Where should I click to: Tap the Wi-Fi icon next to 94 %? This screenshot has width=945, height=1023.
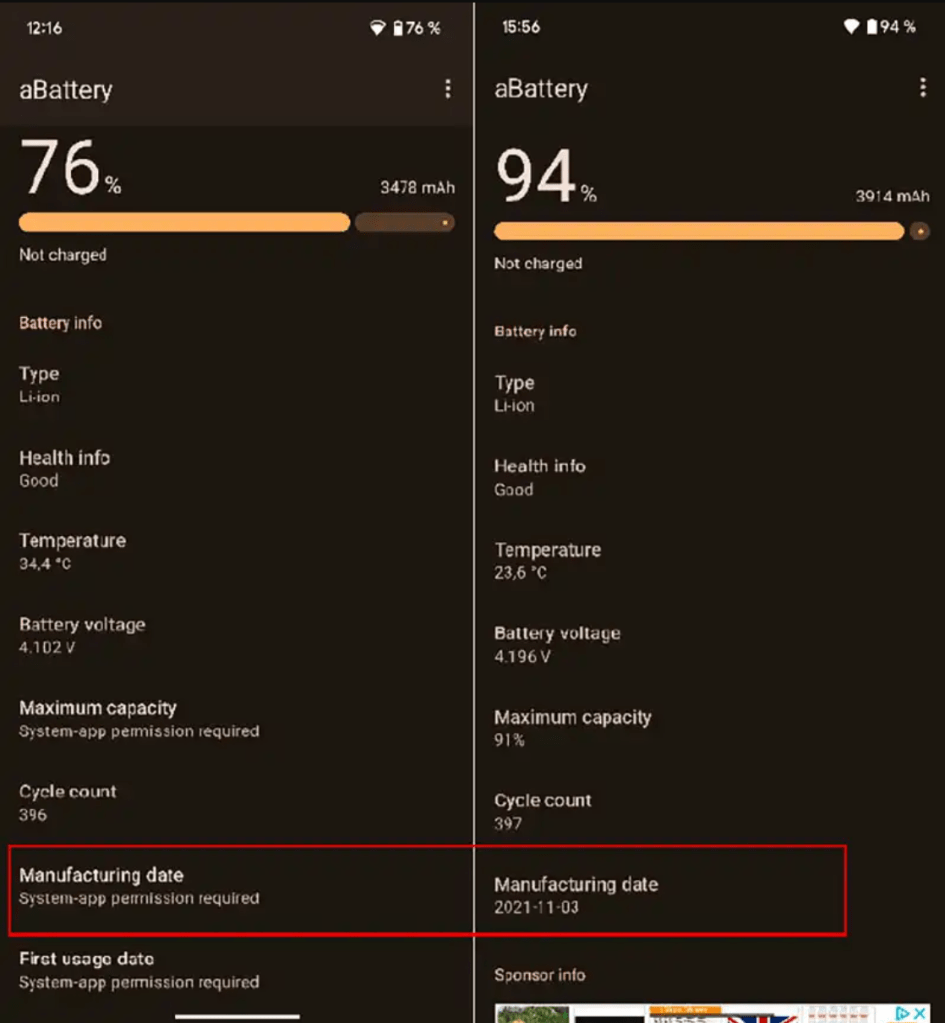(x=852, y=27)
